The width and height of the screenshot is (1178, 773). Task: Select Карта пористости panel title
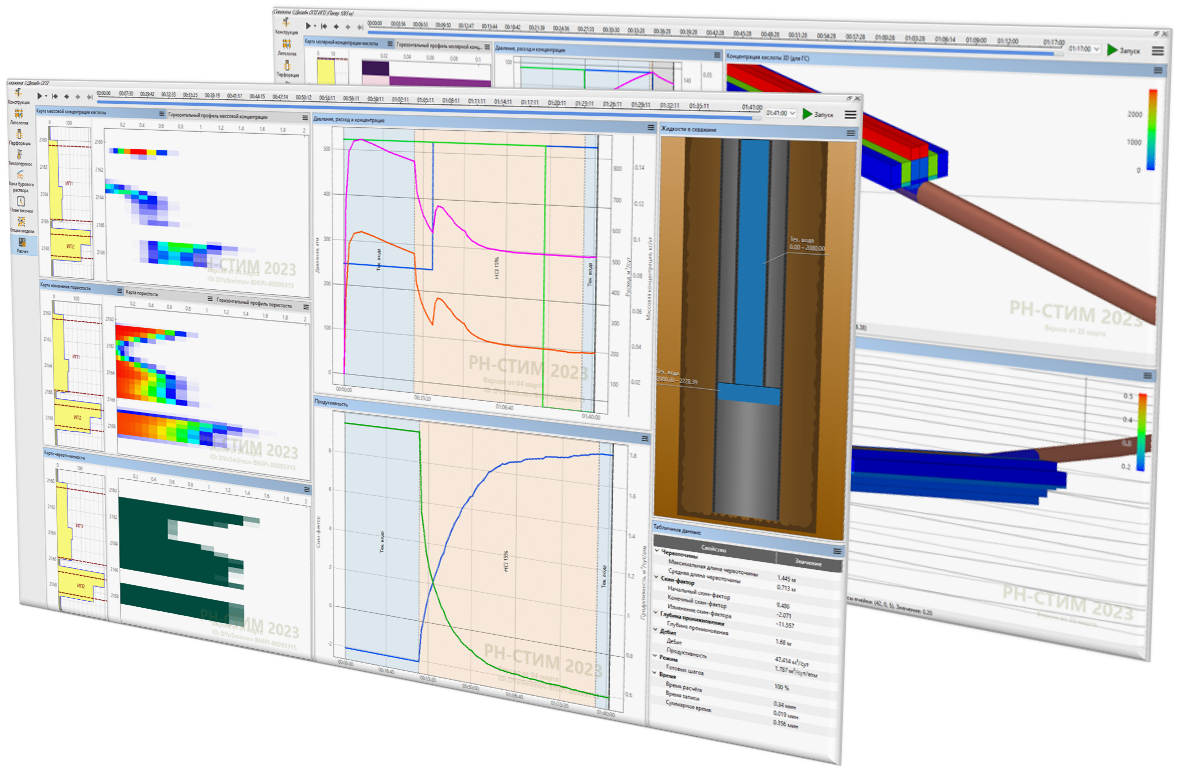coord(142,292)
